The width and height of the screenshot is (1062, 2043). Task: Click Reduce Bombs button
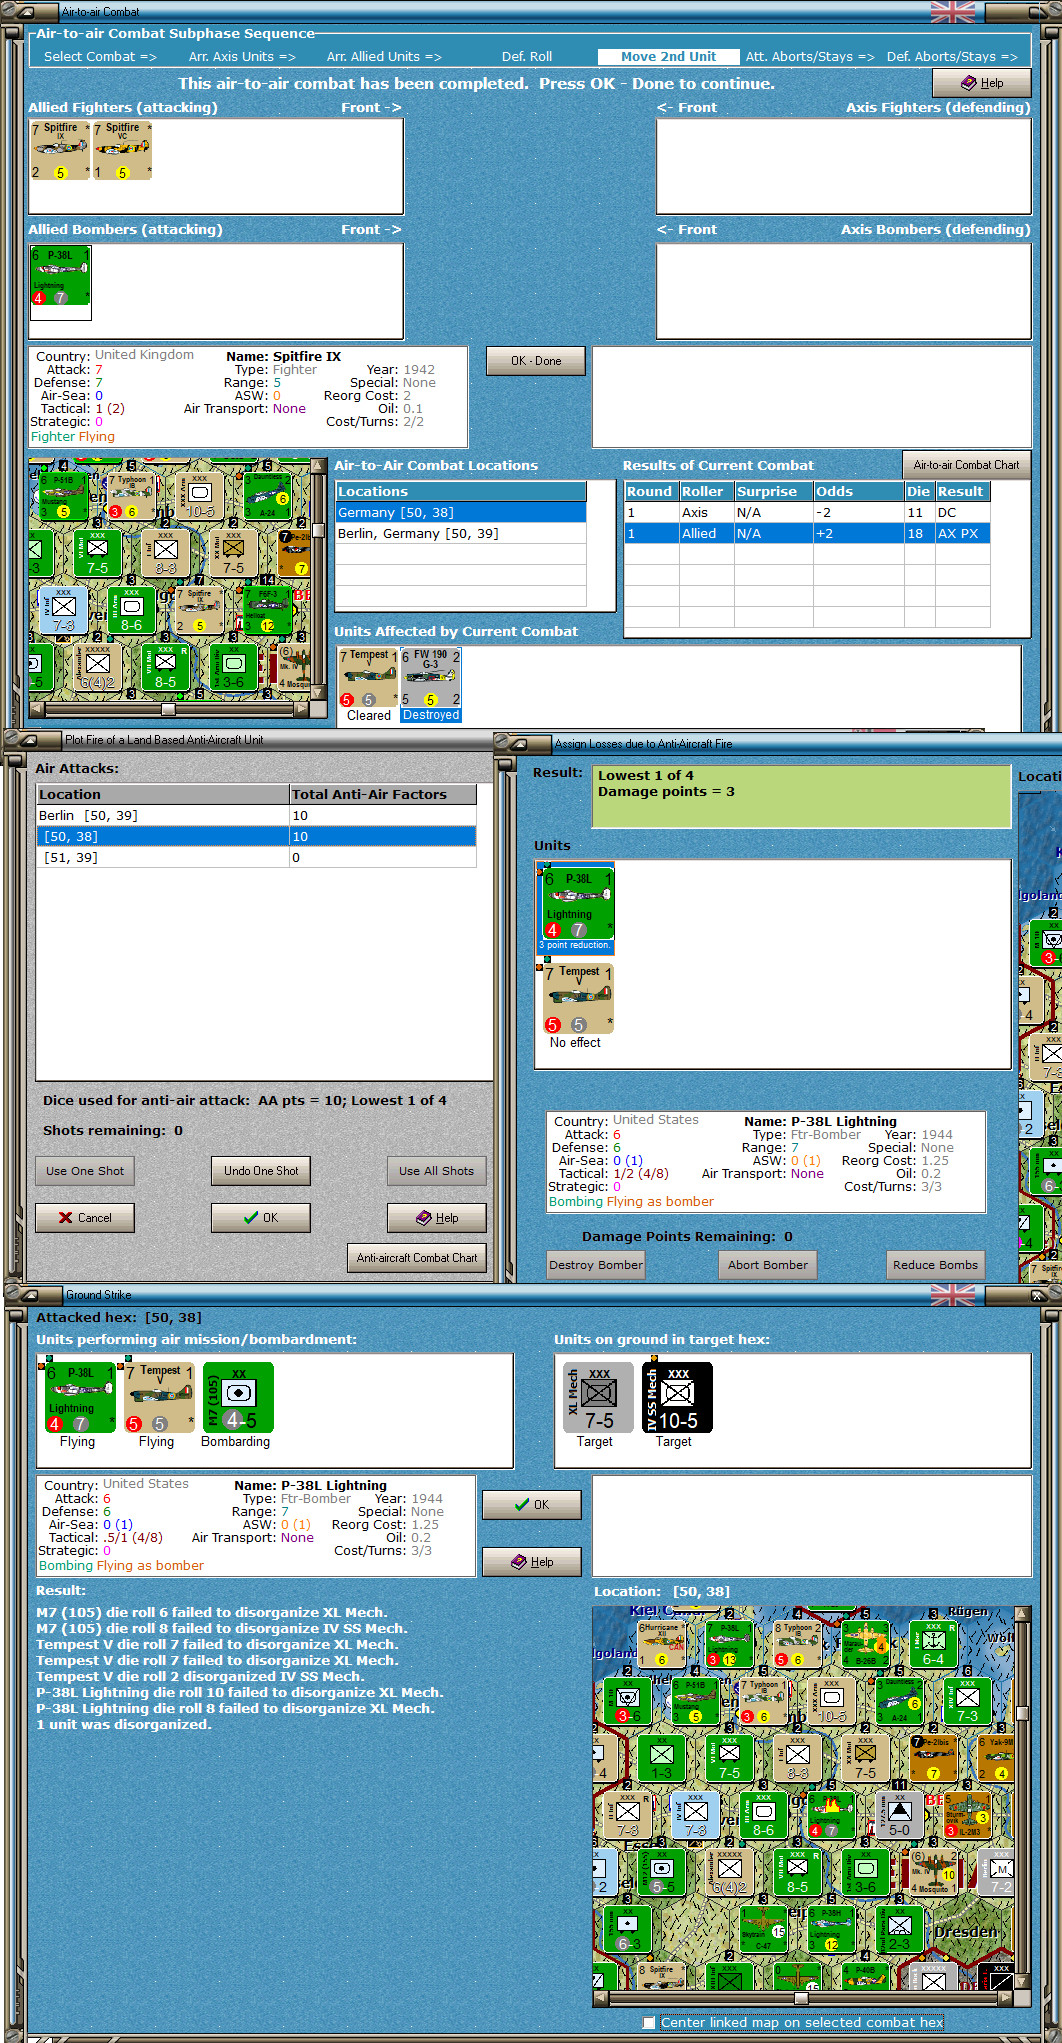coord(936,1265)
